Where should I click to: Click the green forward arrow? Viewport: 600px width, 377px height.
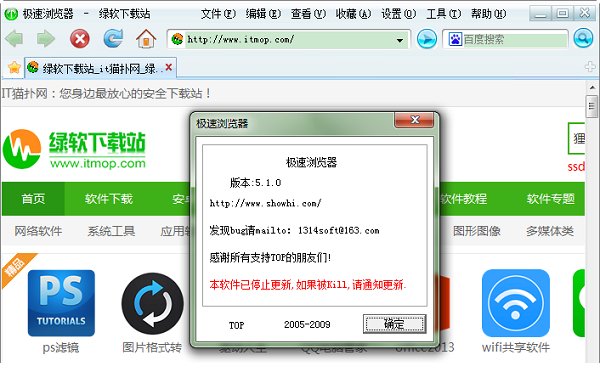click(x=46, y=39)
